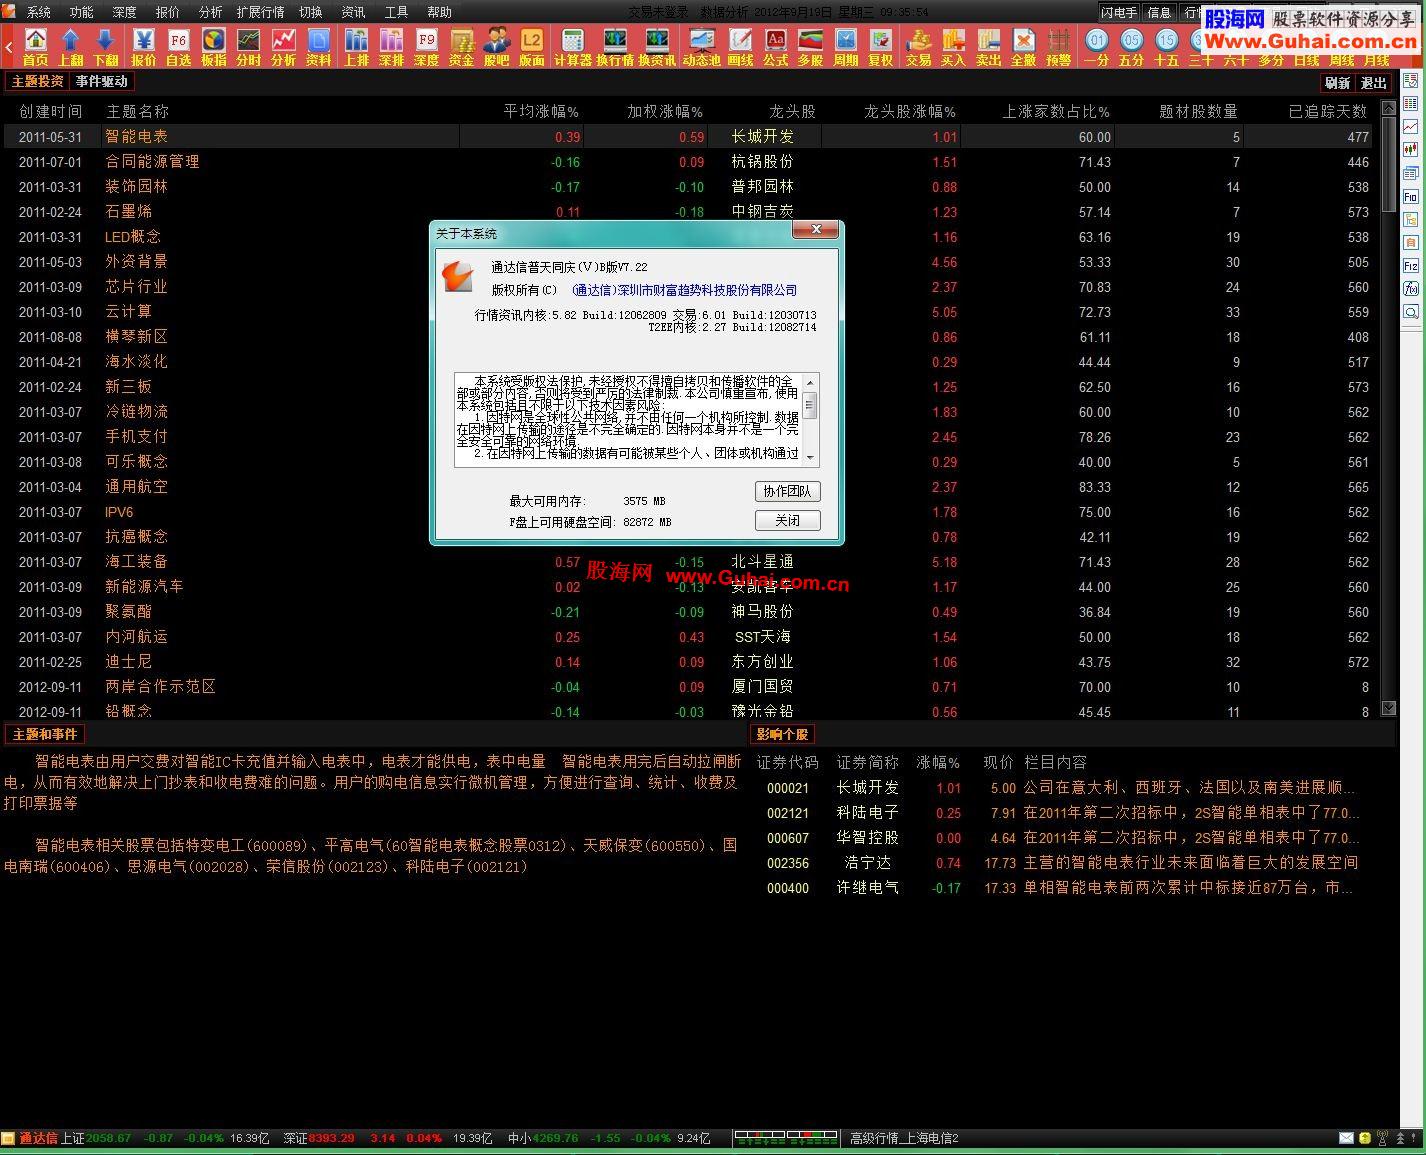Close the 关于本系统 dialog with X

click(816, 230)
